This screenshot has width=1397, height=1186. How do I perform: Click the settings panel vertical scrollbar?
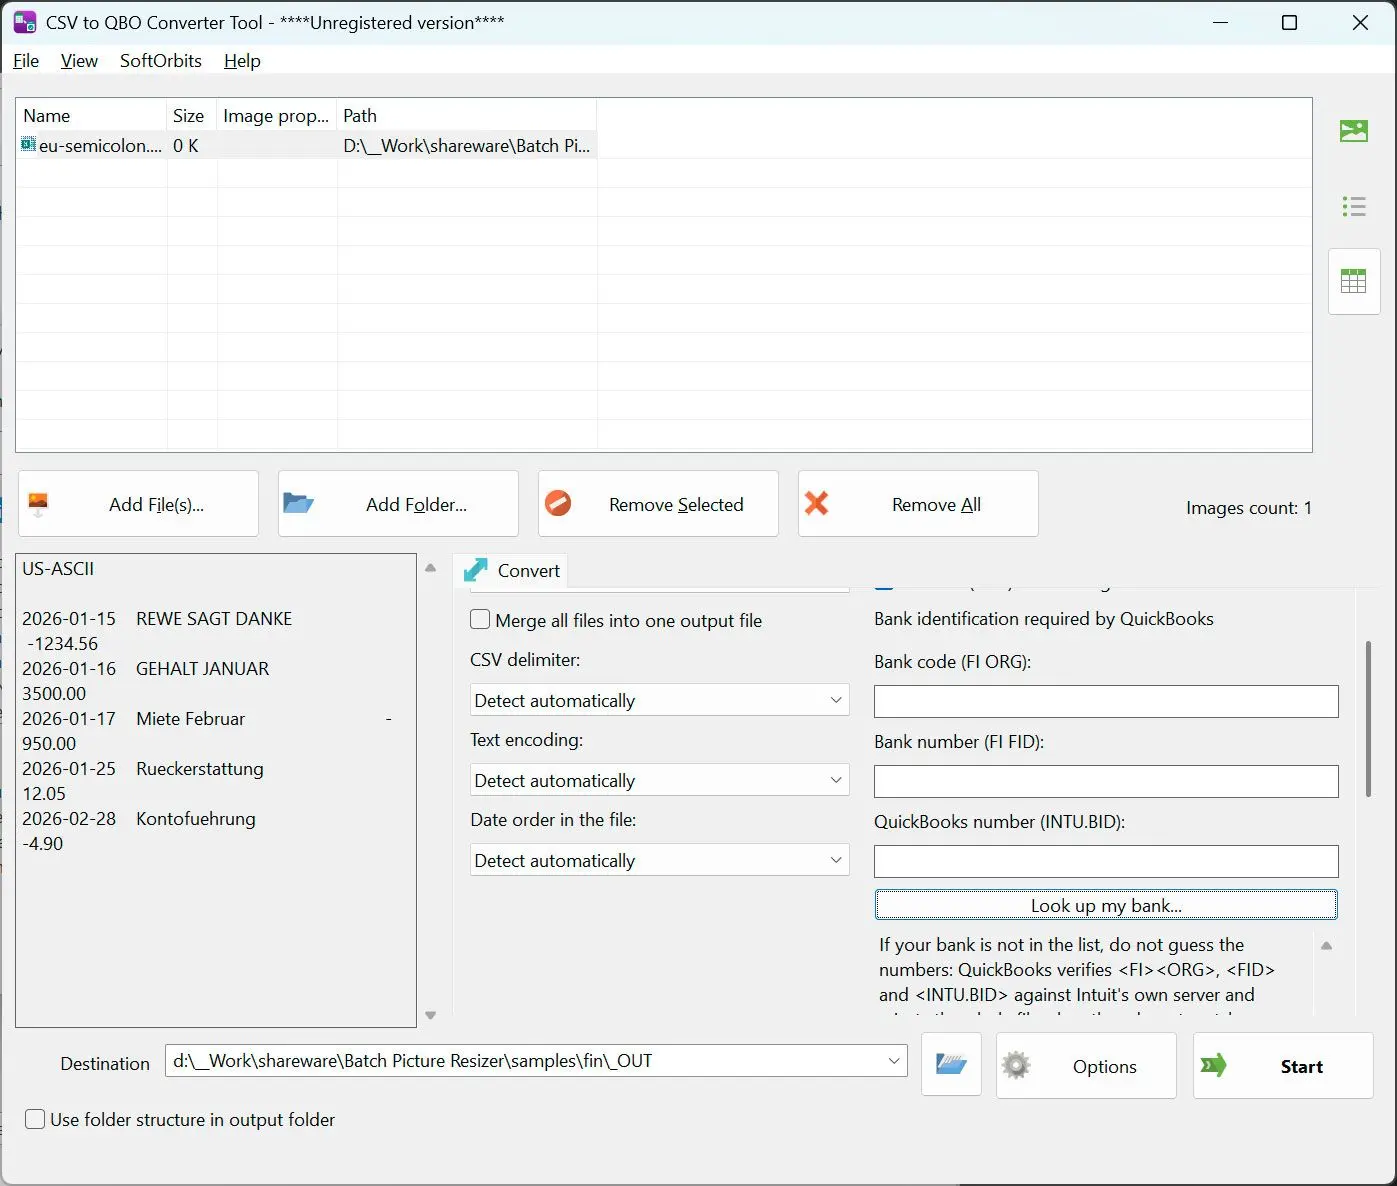[1368, 718]
